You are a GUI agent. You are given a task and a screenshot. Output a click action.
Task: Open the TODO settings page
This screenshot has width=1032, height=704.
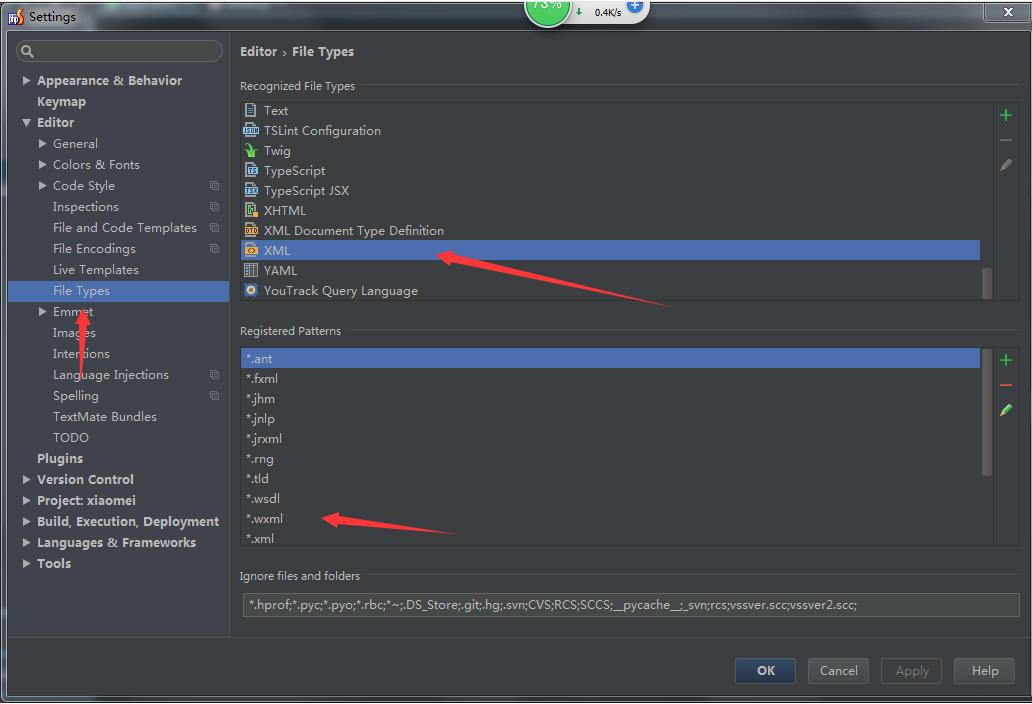pyautogui.click(x=70, y=438)
